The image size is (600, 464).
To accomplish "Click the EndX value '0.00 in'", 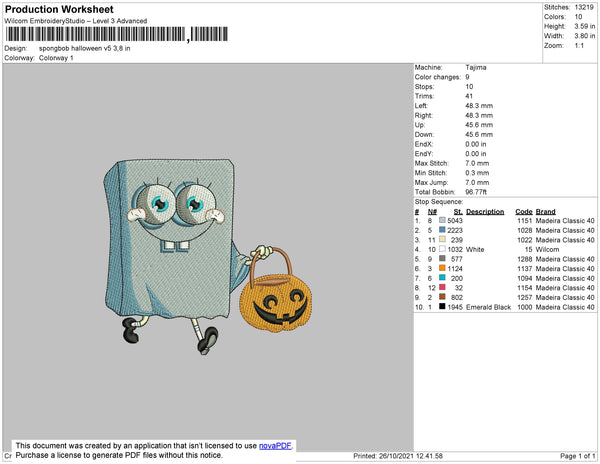I will pyautogui.click(x=476, y=144).
